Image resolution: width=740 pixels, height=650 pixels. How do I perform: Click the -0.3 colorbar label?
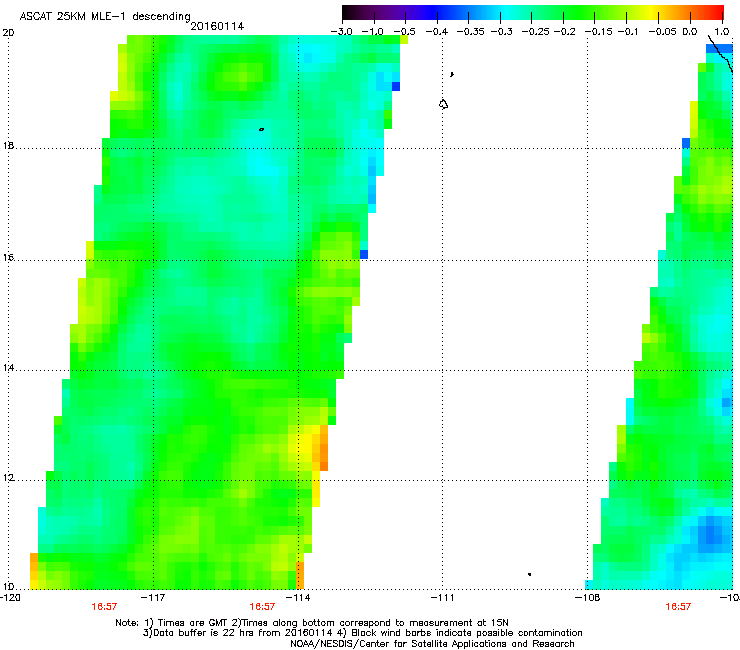pyautogui.click(x=502, y=31)
